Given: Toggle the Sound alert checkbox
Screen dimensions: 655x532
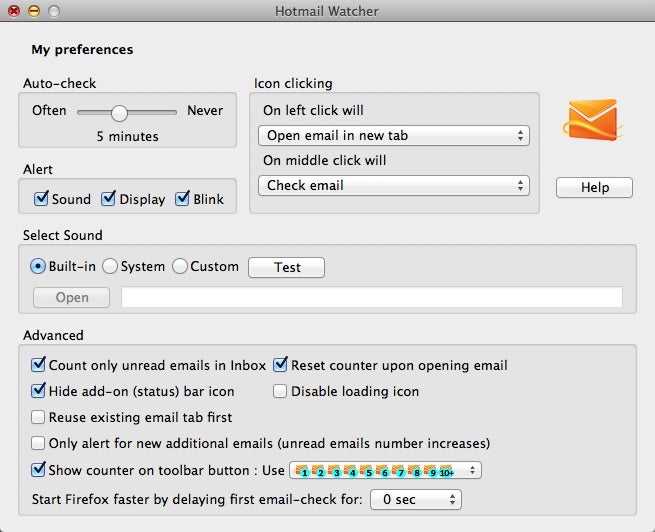Looking at the screenshot, I should click(x=41, y=199).
